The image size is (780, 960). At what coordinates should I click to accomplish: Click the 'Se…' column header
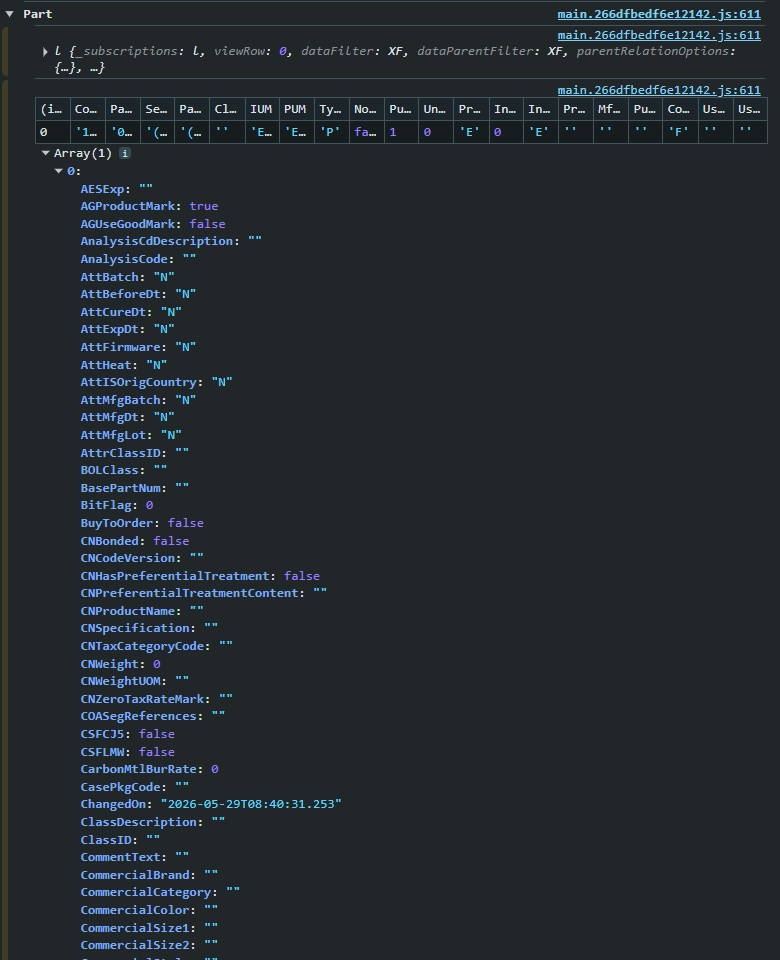157,109
